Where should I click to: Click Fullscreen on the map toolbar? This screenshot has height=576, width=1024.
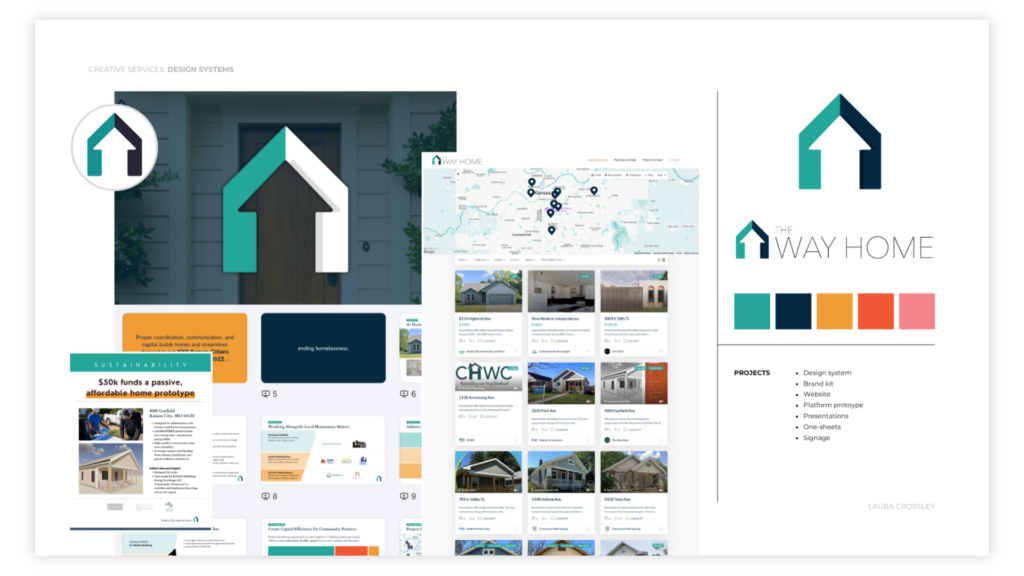click(633, 175)
